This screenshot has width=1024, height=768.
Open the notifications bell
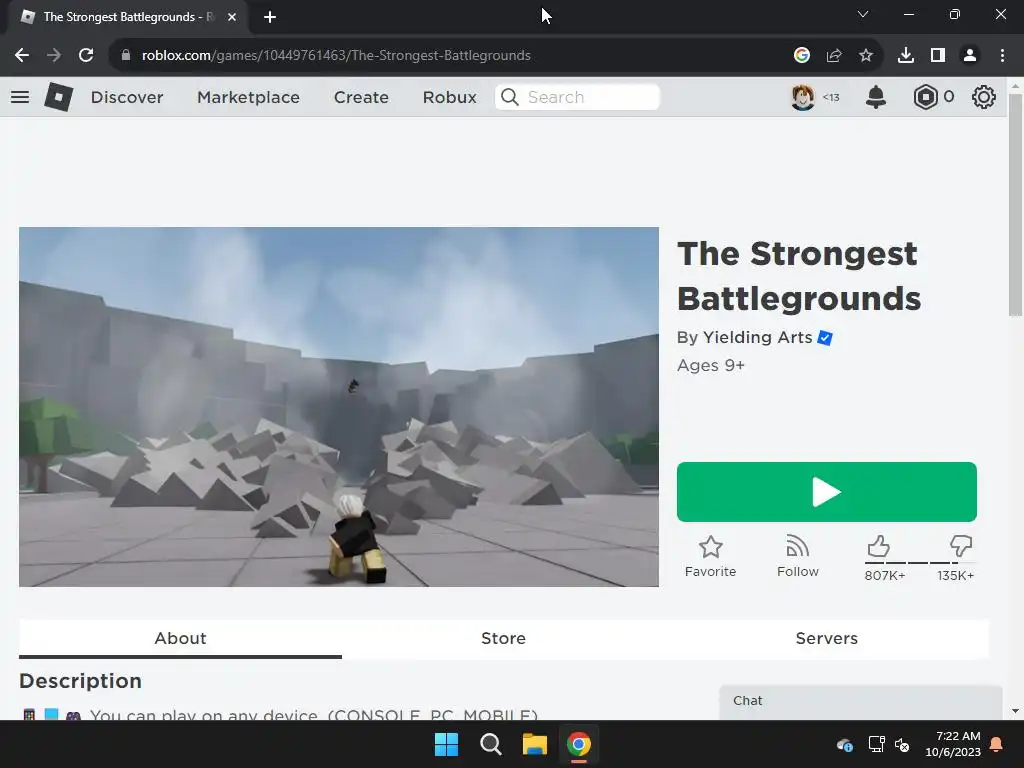[876, 97]
